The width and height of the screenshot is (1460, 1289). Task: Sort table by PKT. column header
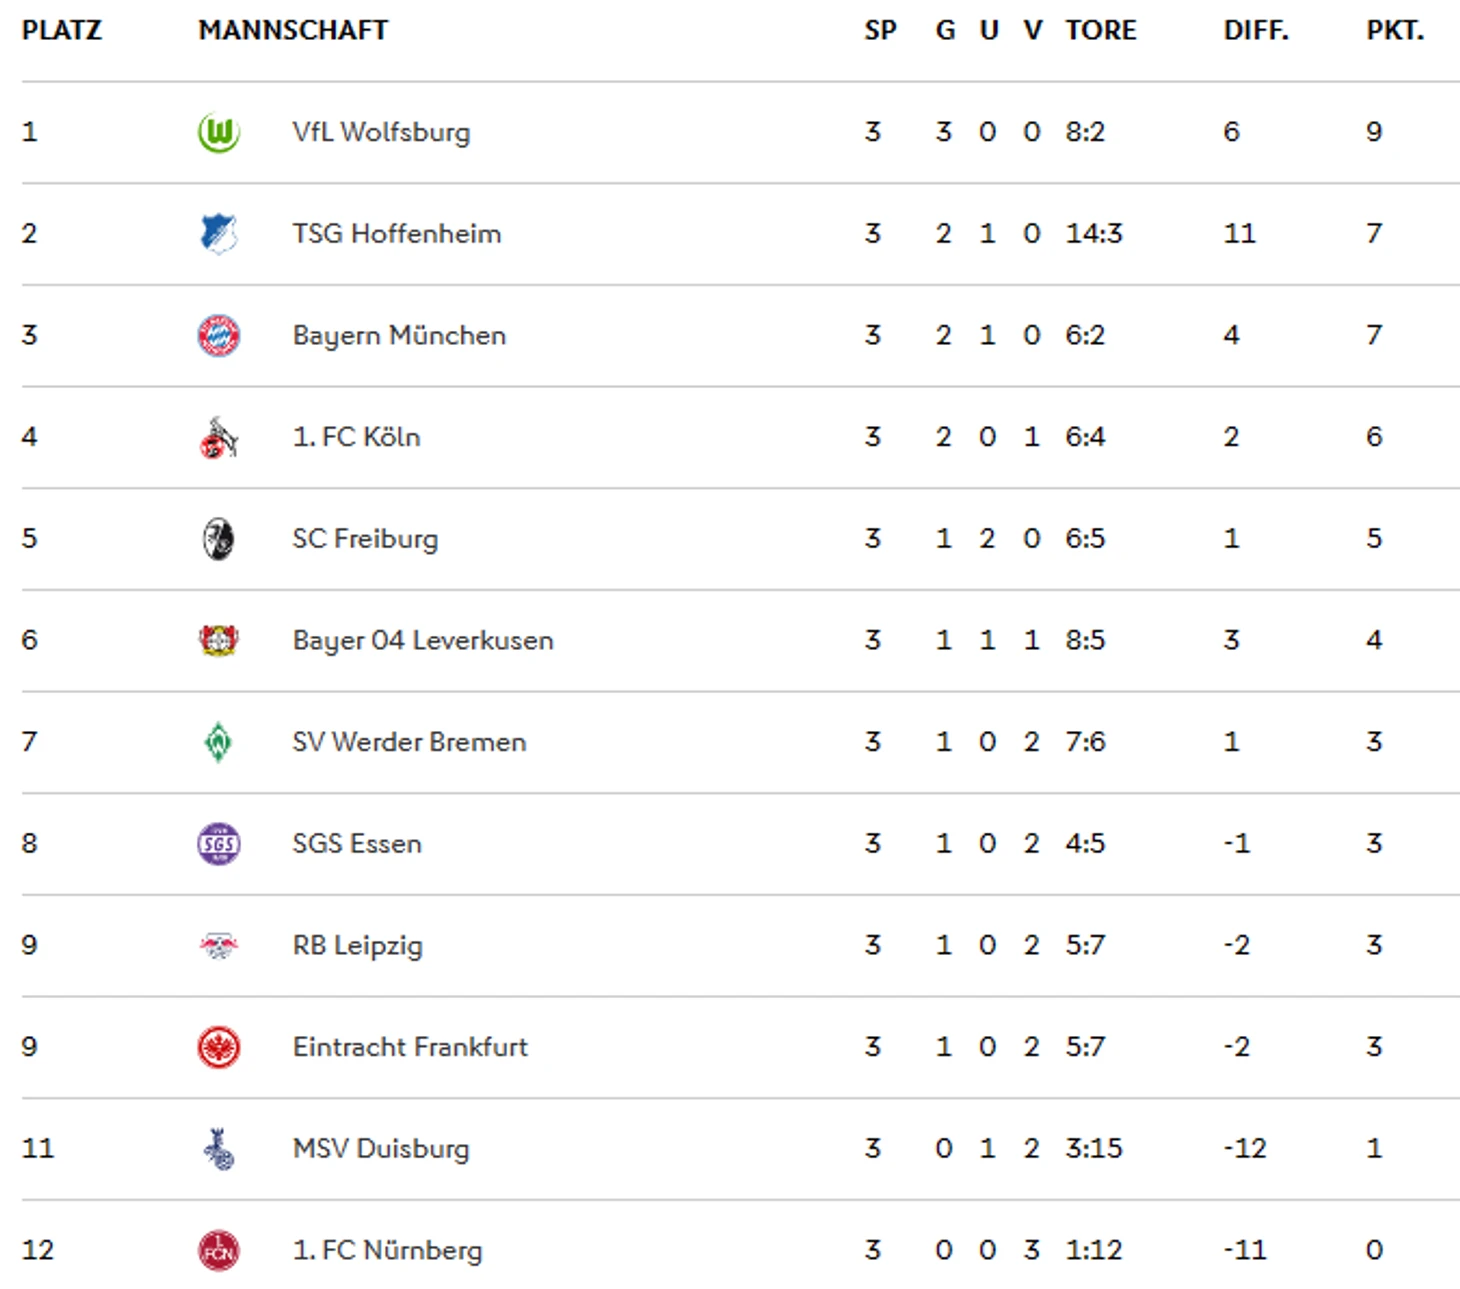(1395, 30)
